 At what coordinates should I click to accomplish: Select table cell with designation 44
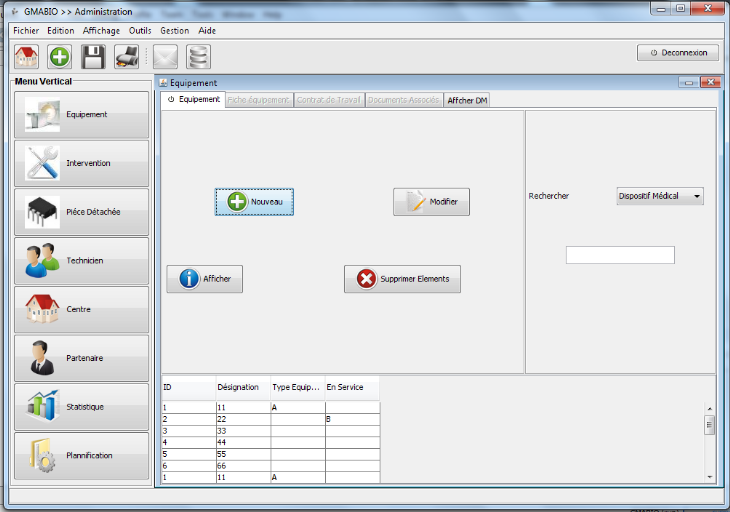(243, 442)
